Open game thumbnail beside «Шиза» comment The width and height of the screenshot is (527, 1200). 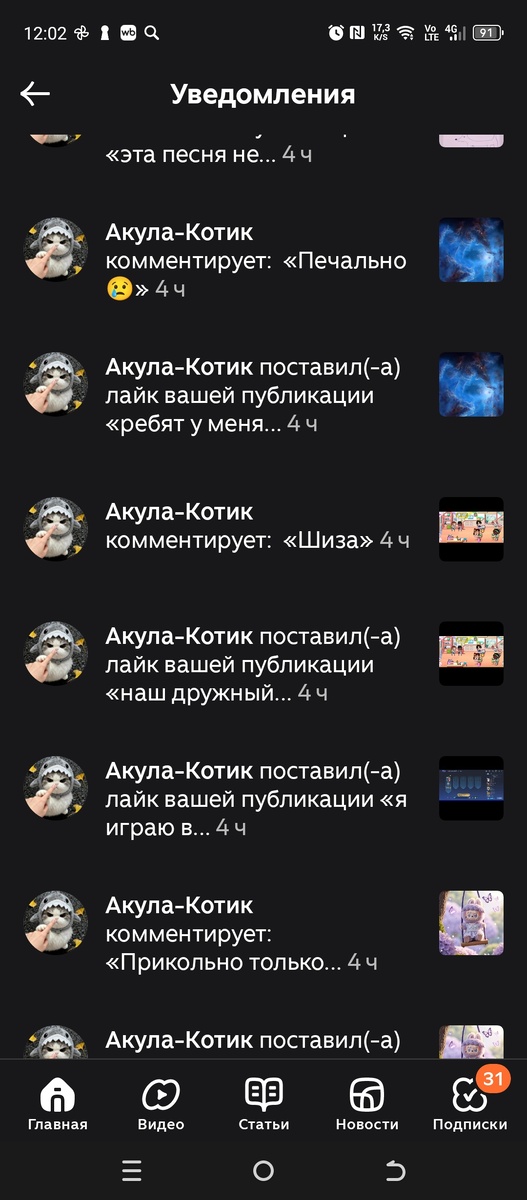tap(471, 528)
